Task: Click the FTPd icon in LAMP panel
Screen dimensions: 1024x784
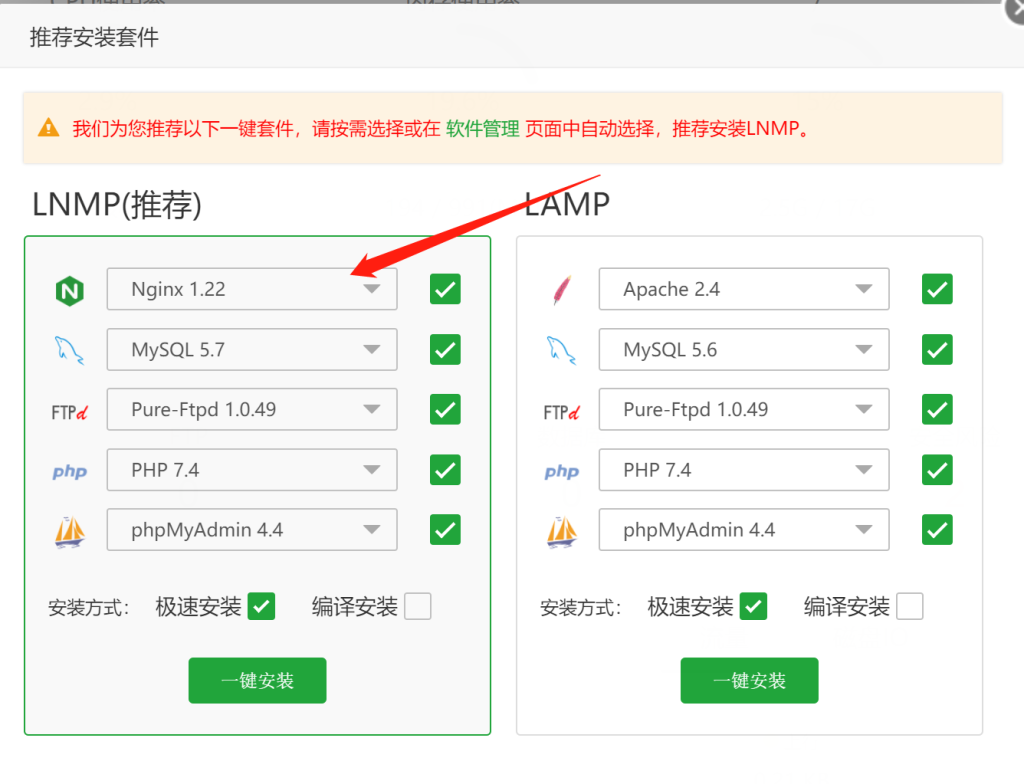Action: [561, 412]
